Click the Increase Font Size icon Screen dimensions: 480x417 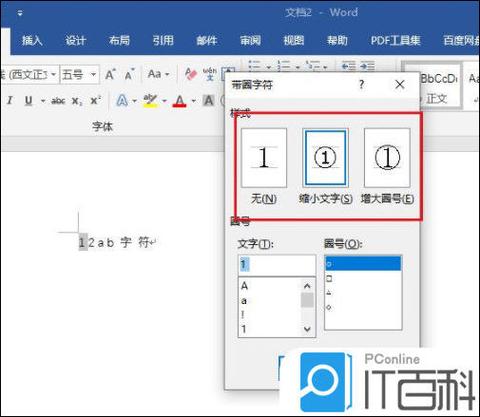[x=110, y=74]
